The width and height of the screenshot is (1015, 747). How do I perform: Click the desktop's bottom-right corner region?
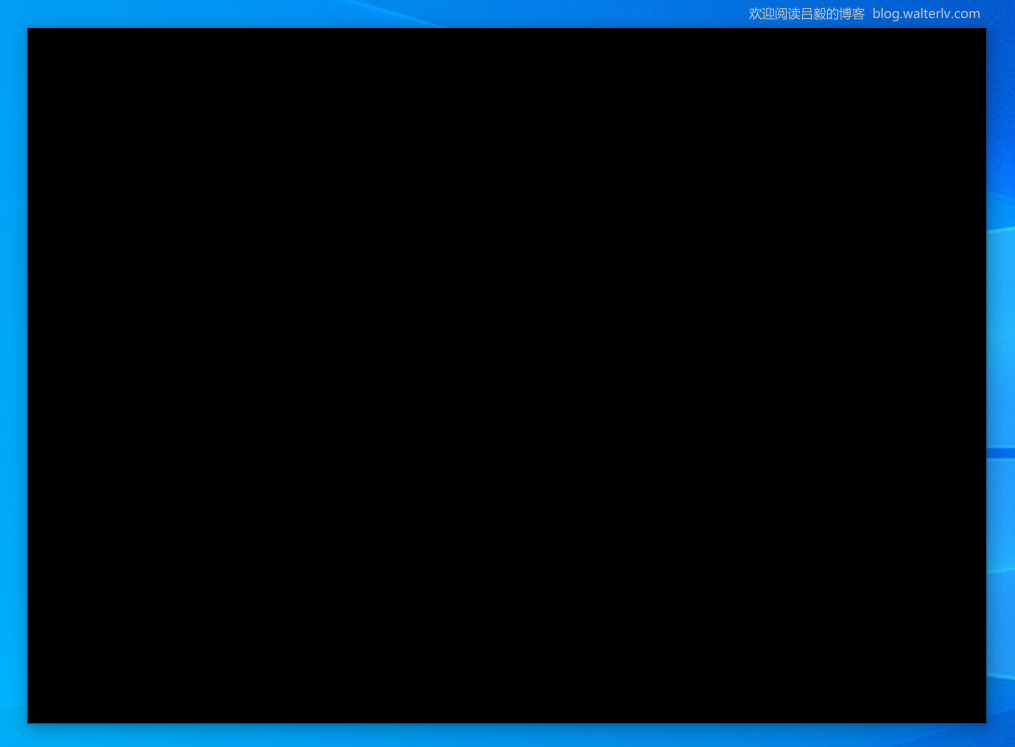coord(1005,738)
